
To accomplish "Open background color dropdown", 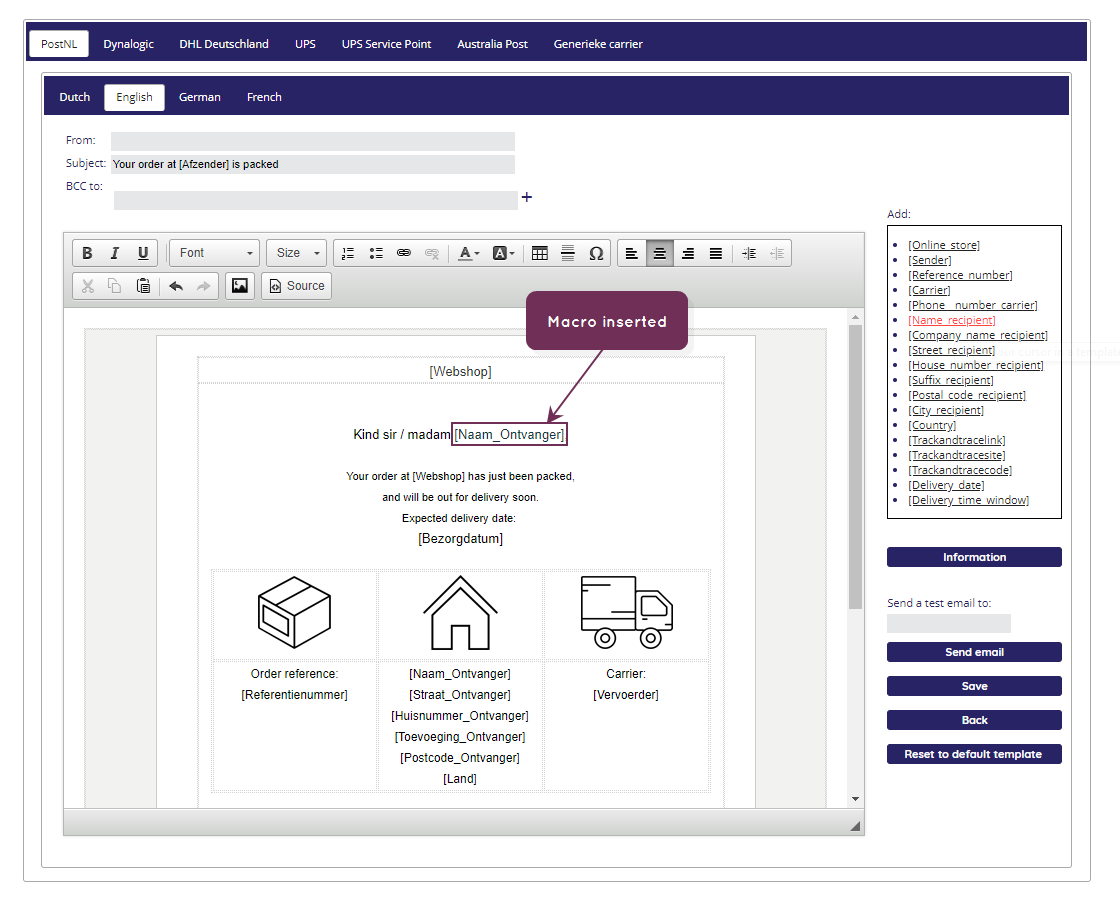I will coord(504,253).
